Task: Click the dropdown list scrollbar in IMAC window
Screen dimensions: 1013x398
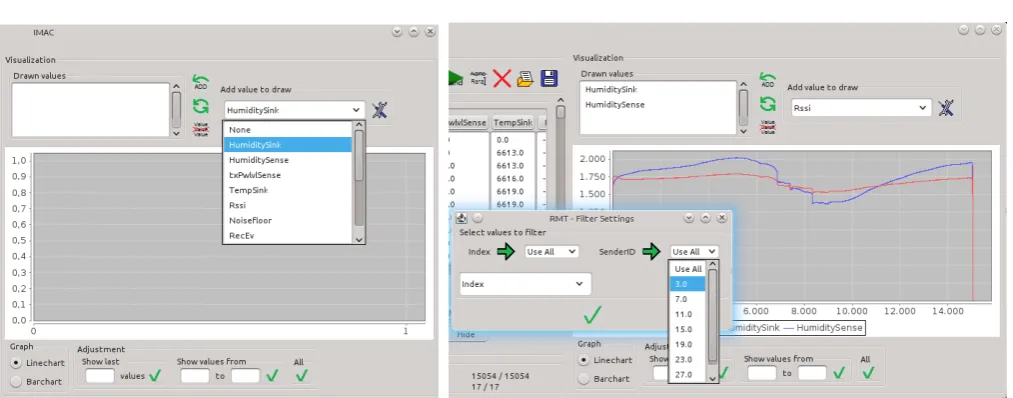Action: click(359, 182)
